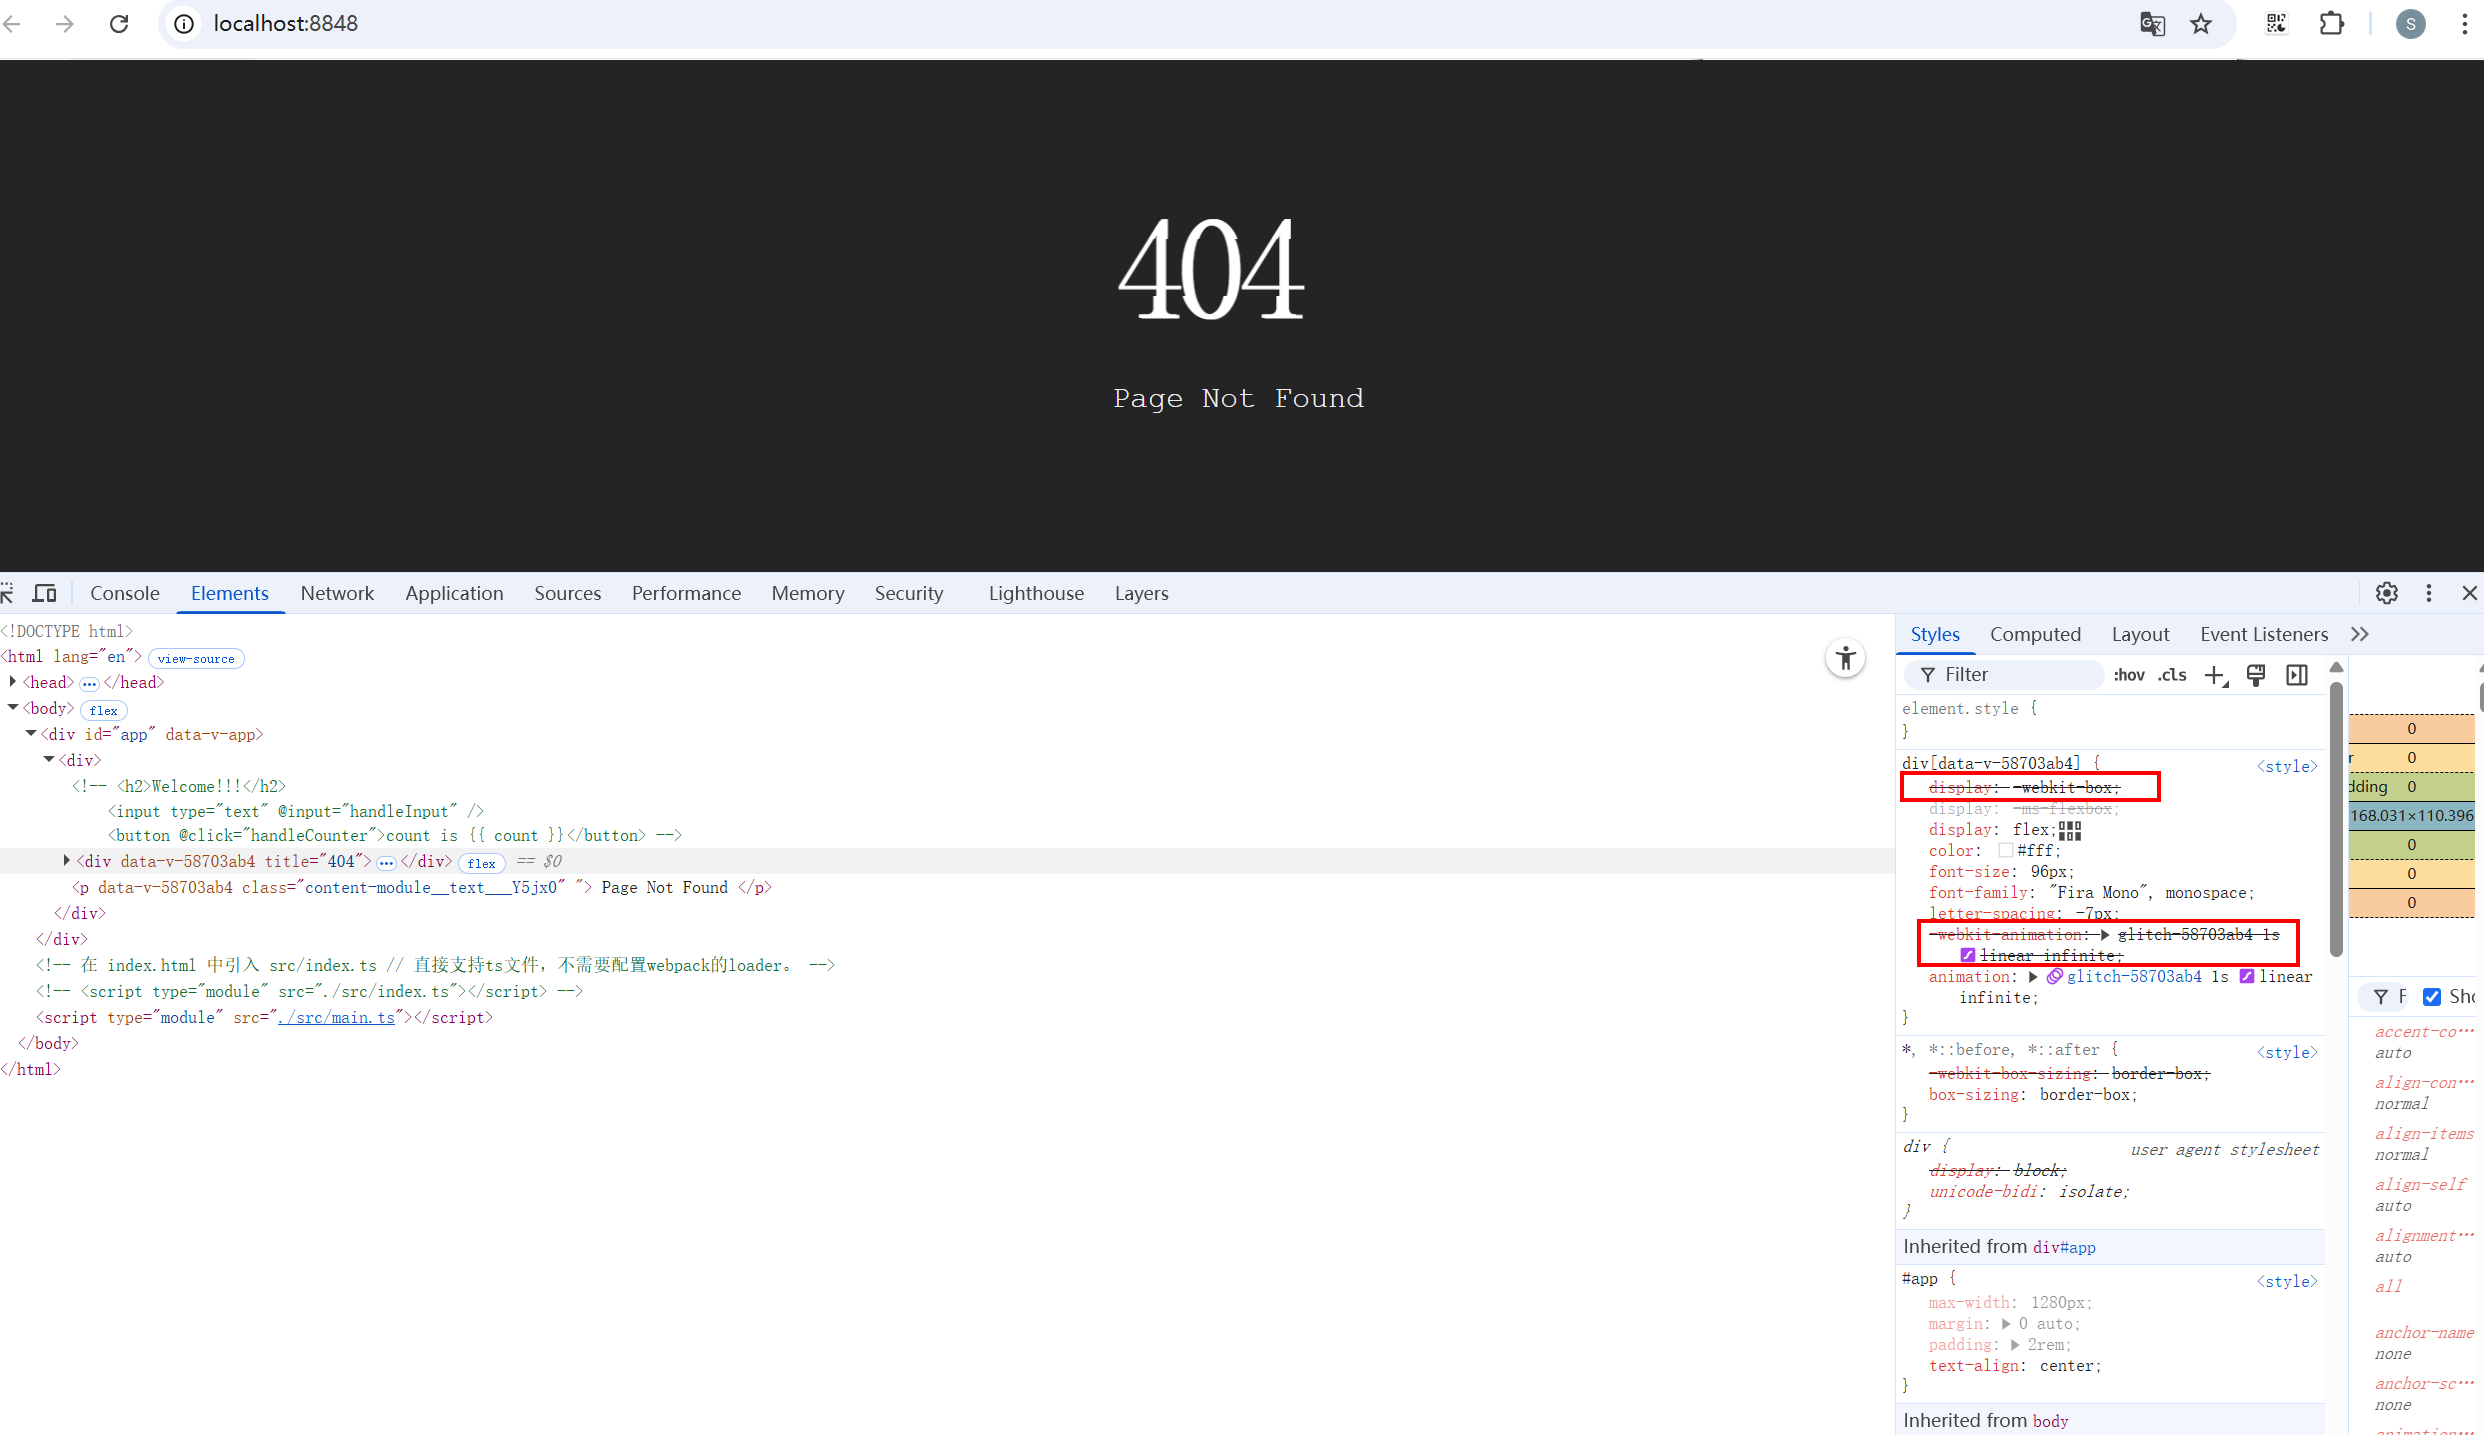Viewport: 2484px width, 1435px height.
Task: Switch to the Network tab
Action: click(x=337, y=593)
